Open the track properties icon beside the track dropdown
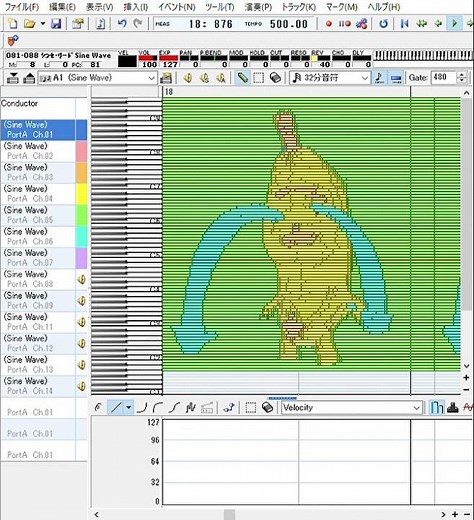The height and width of the screenshot is (520, 474). [x=166, y=78]
